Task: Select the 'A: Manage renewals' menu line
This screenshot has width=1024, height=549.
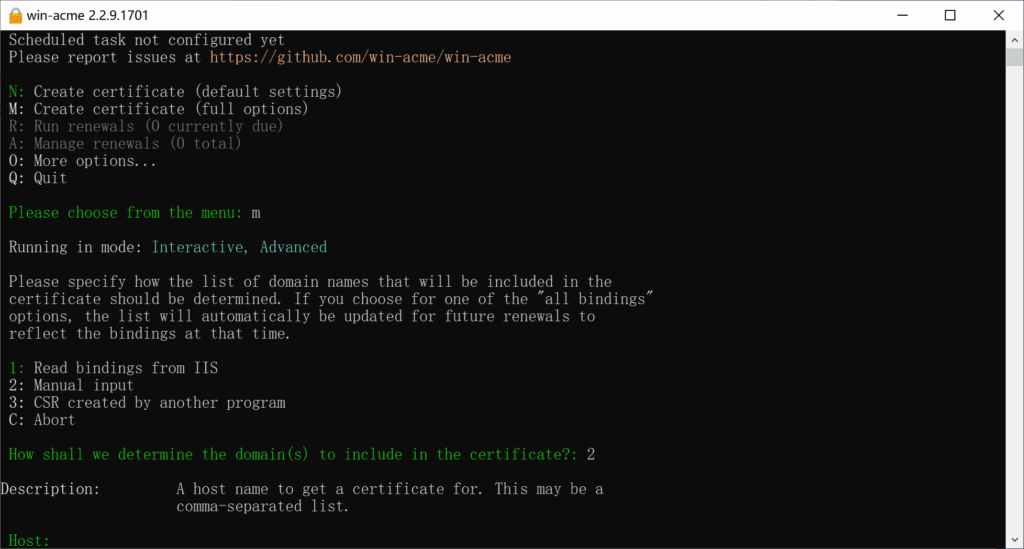Action: [x=125, y=144]
